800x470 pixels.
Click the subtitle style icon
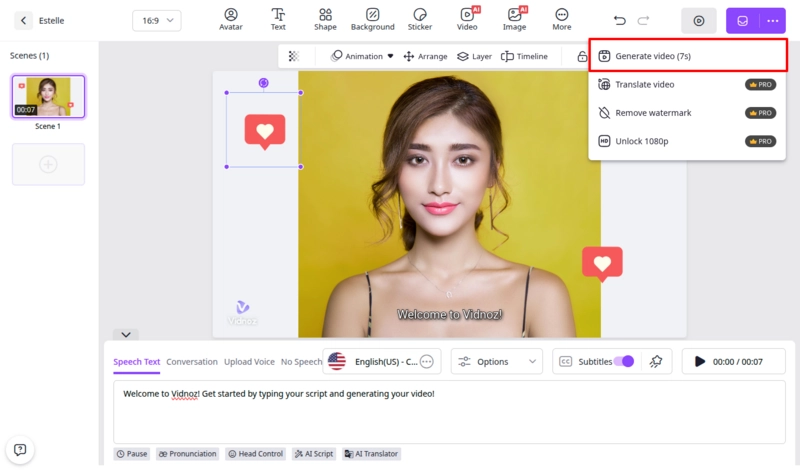click(x=656, y=361)
